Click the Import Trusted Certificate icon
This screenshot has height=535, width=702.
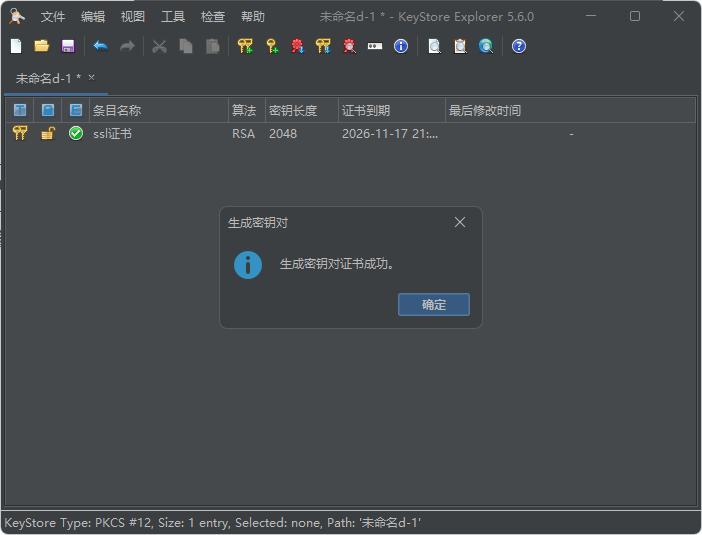(297, 46)
